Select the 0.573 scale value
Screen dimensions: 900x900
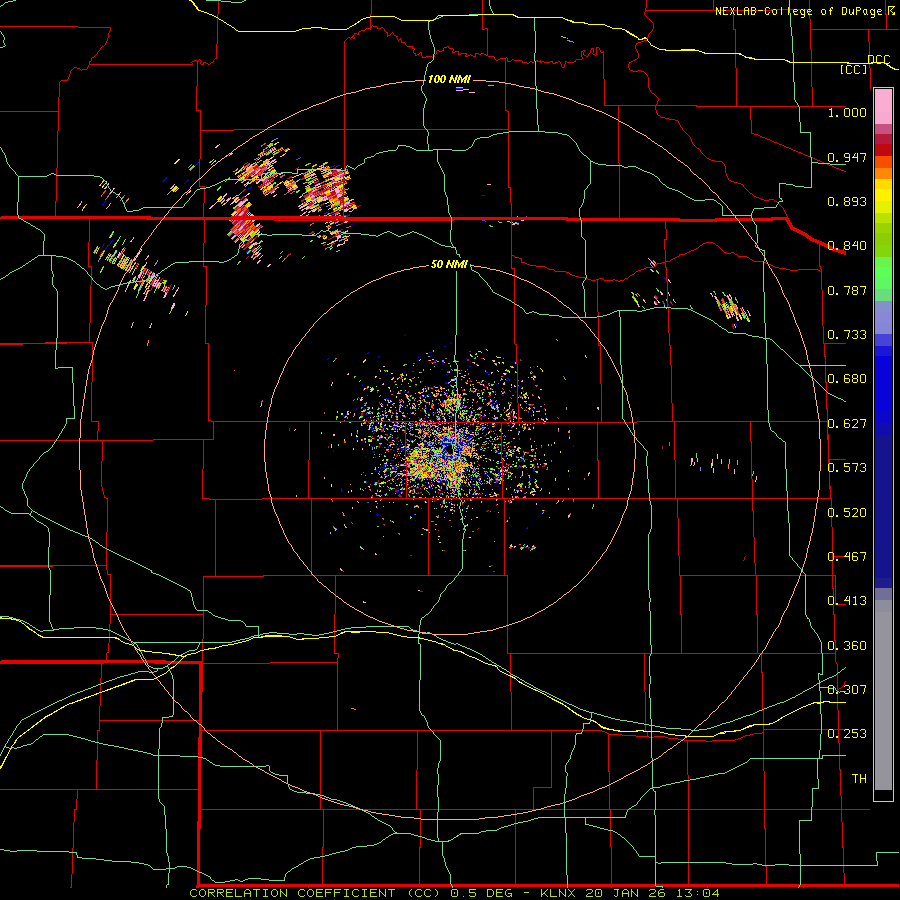tap(847, 467)
